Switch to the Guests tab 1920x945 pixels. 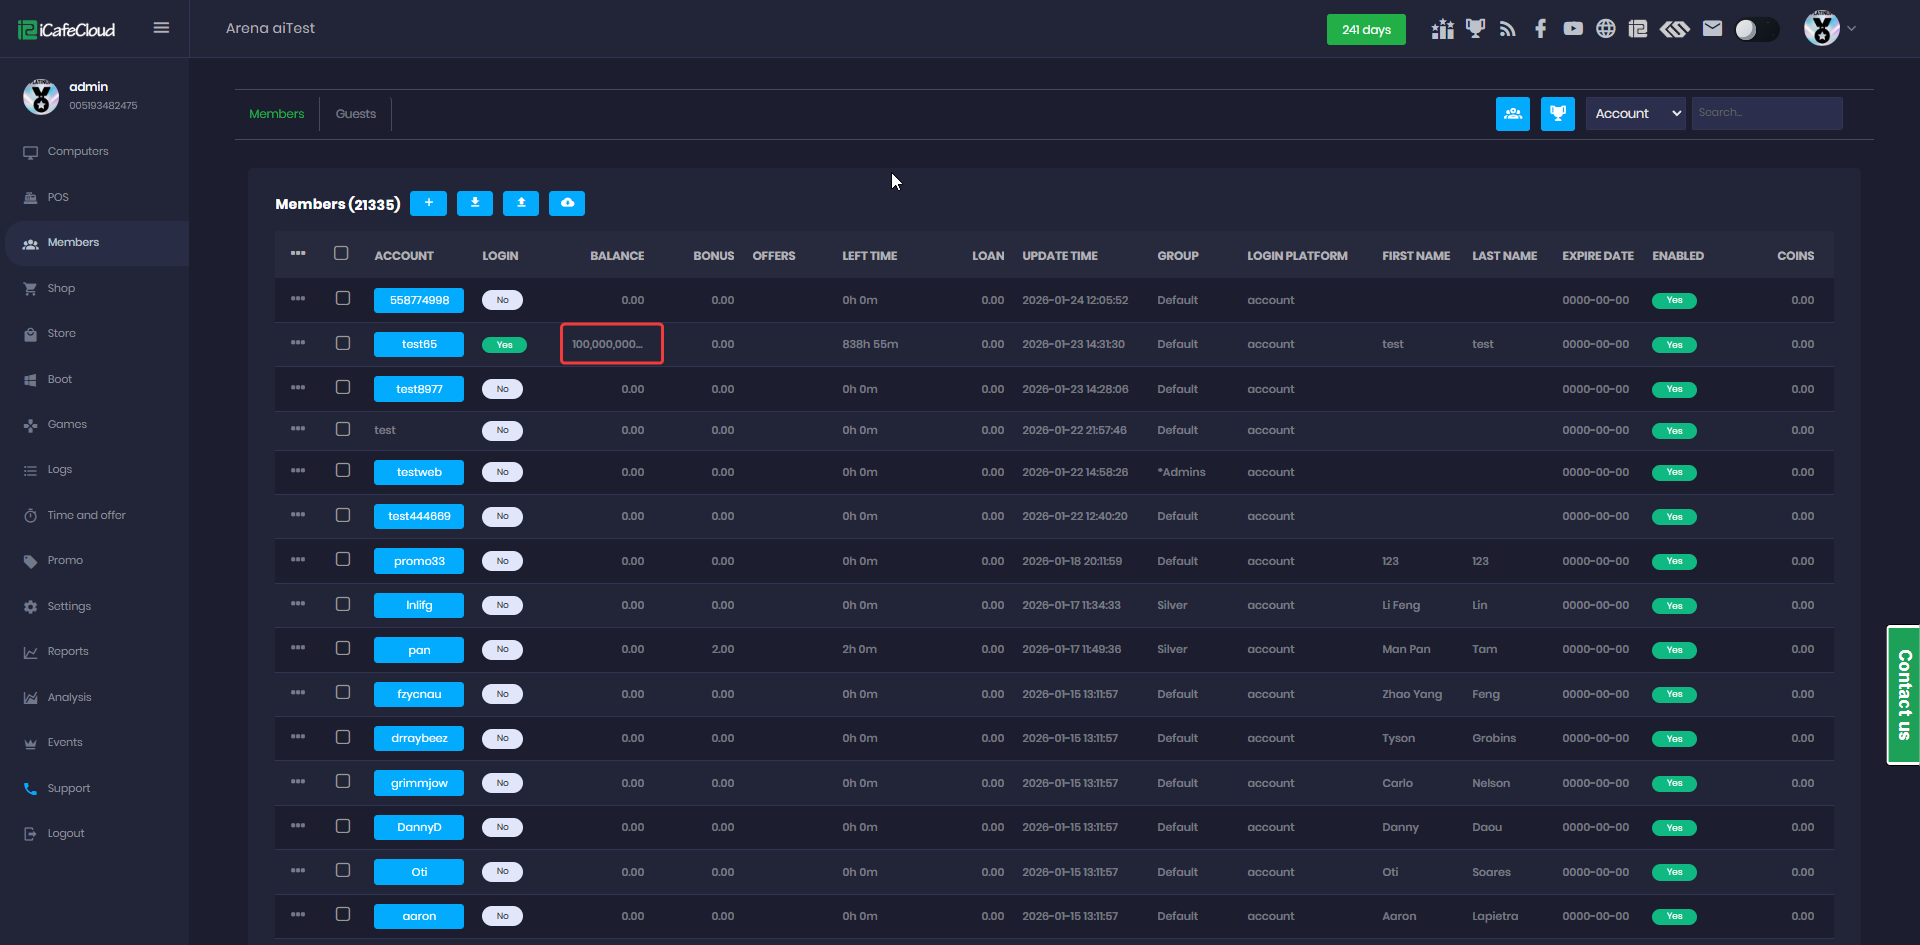tap(355, 114)
